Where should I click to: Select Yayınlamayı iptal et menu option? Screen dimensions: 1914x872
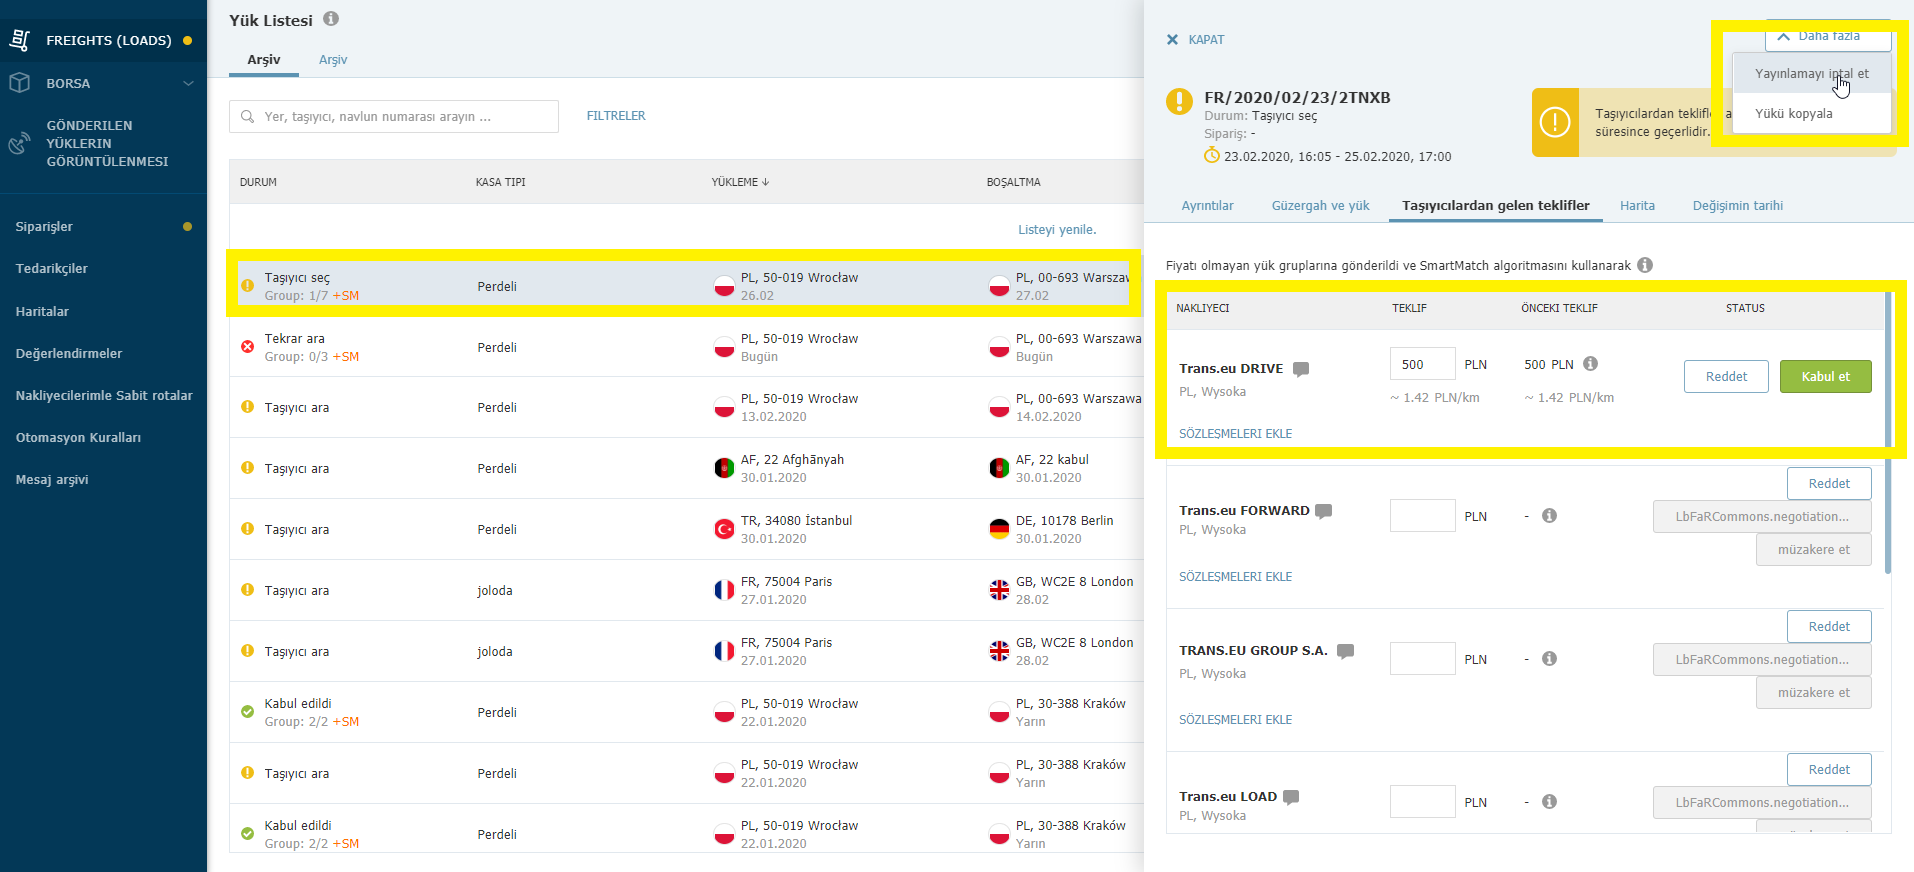click(1811, 74)
